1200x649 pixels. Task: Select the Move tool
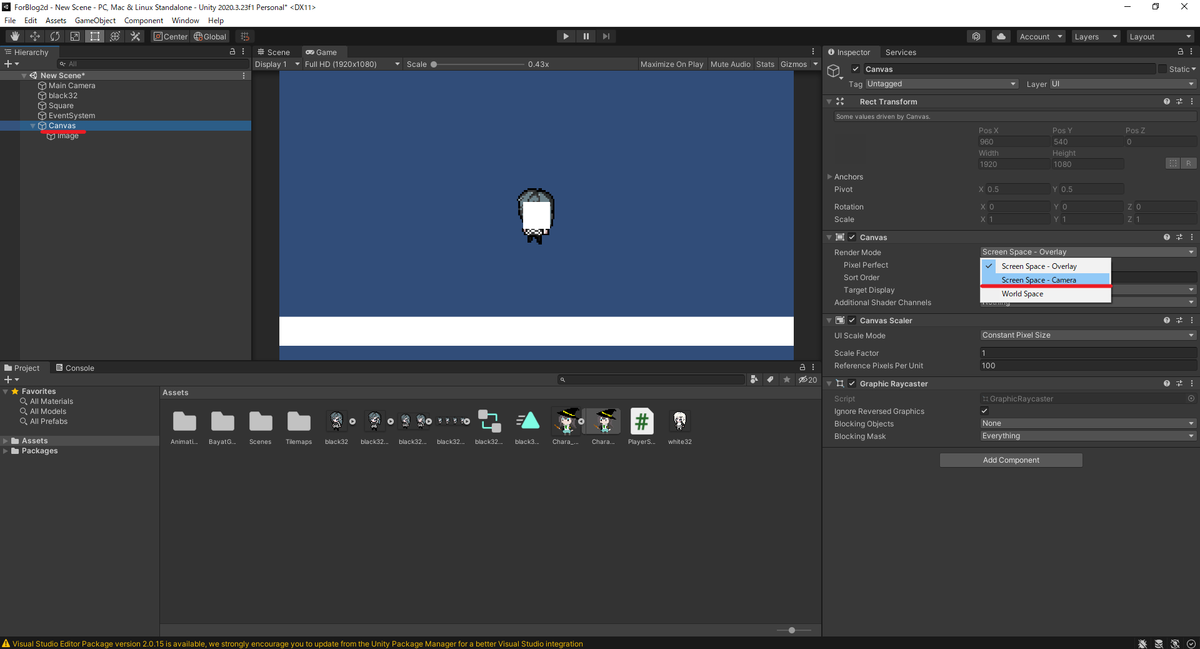click(x=35, y=36)
